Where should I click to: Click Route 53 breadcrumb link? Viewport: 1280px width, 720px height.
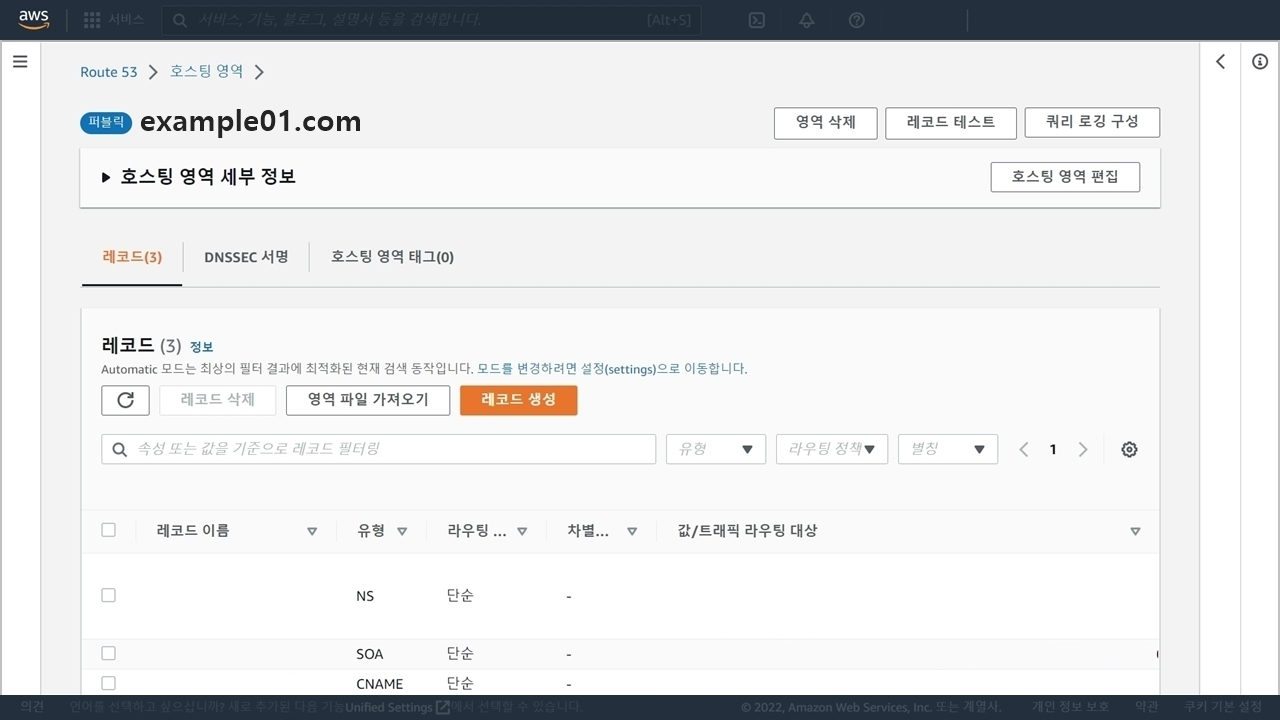click(109, 72)
